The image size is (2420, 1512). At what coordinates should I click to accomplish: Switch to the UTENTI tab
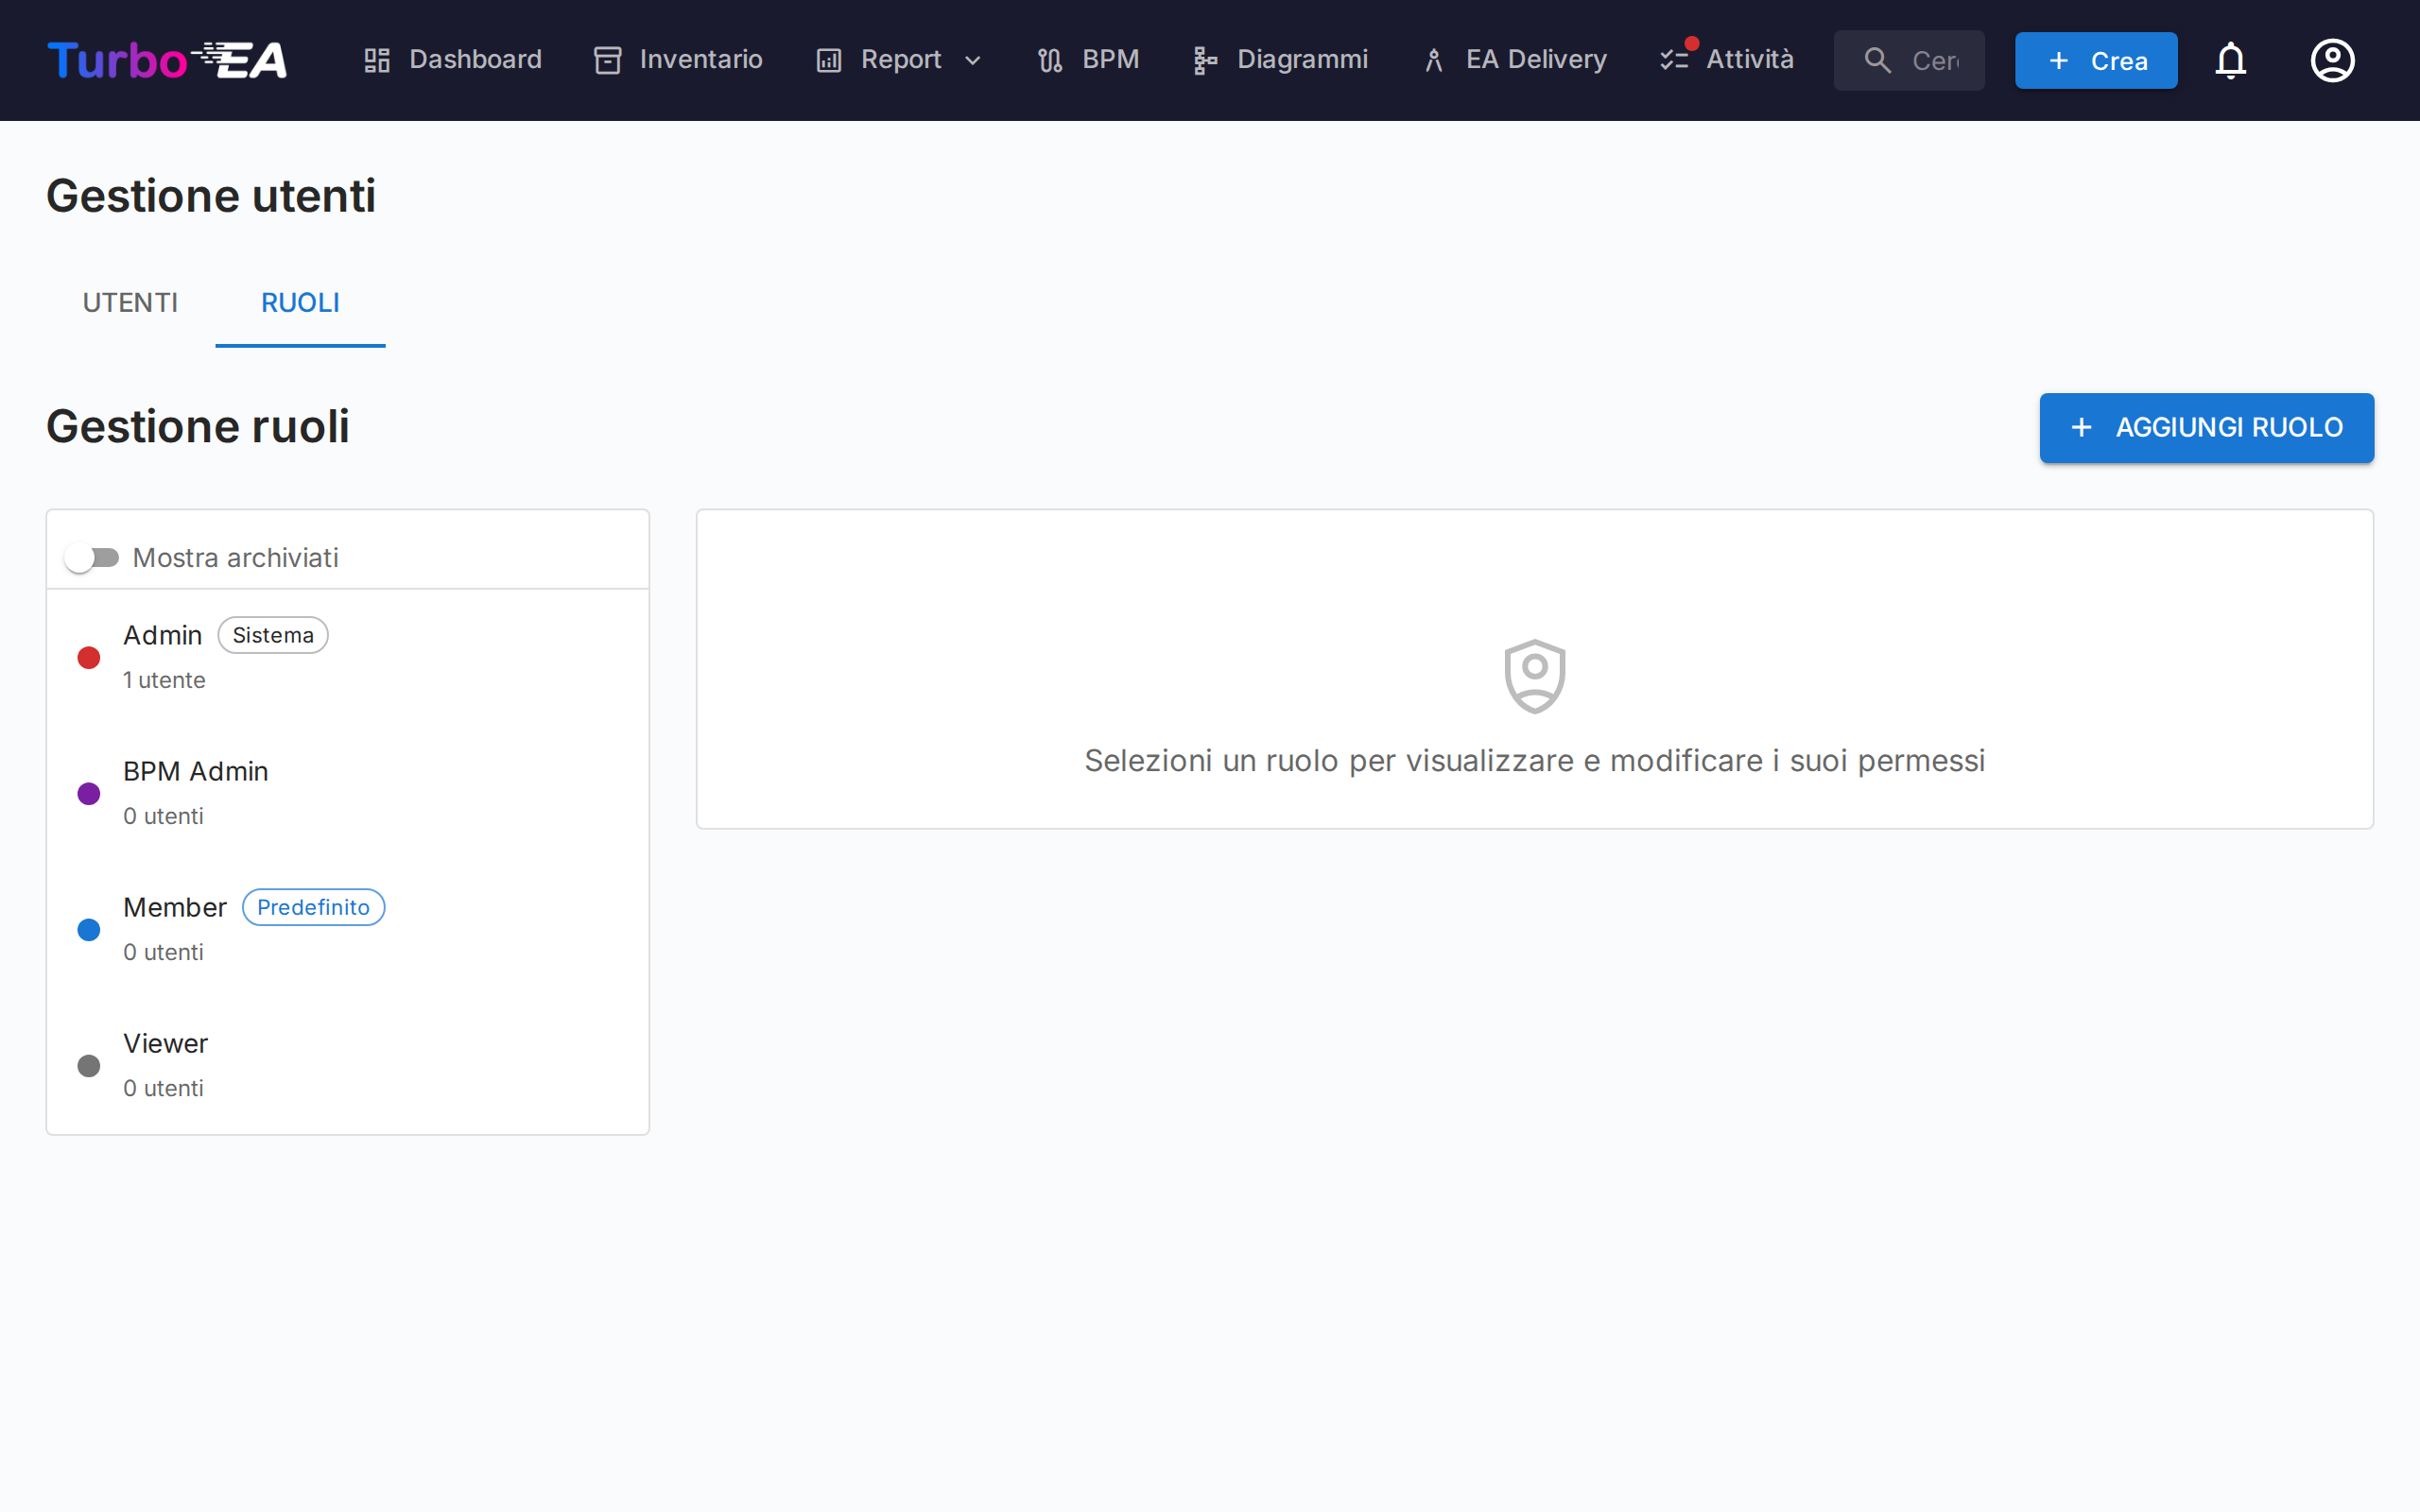tap(130, 302)
